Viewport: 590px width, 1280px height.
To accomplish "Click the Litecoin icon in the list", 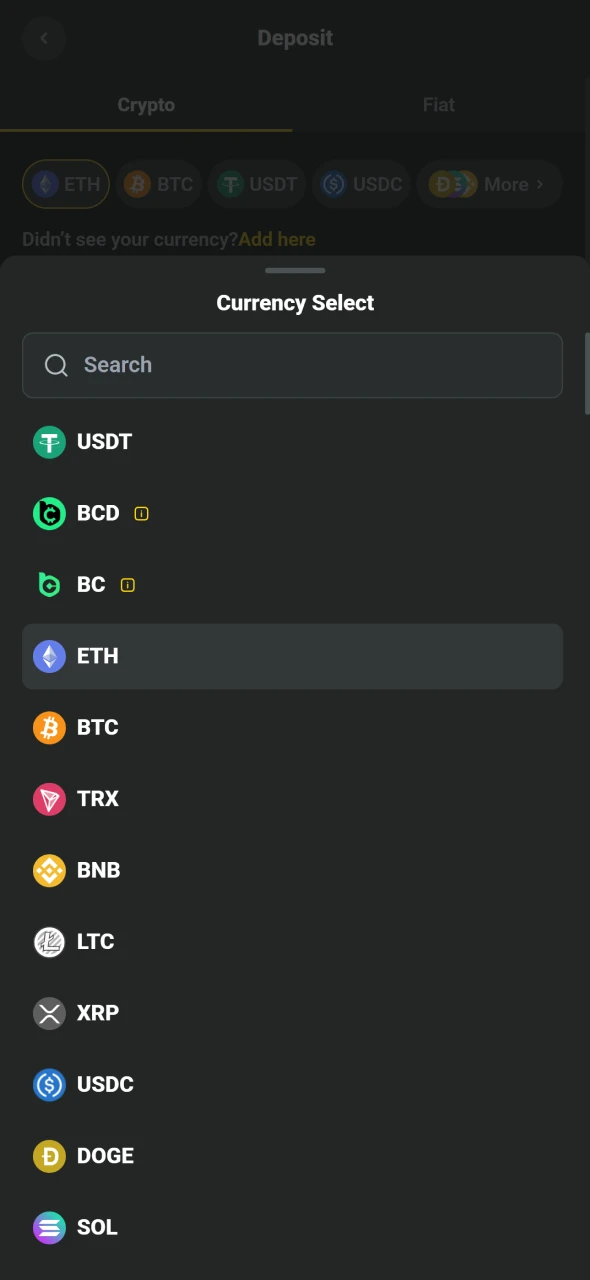I will tap(49, 941).
